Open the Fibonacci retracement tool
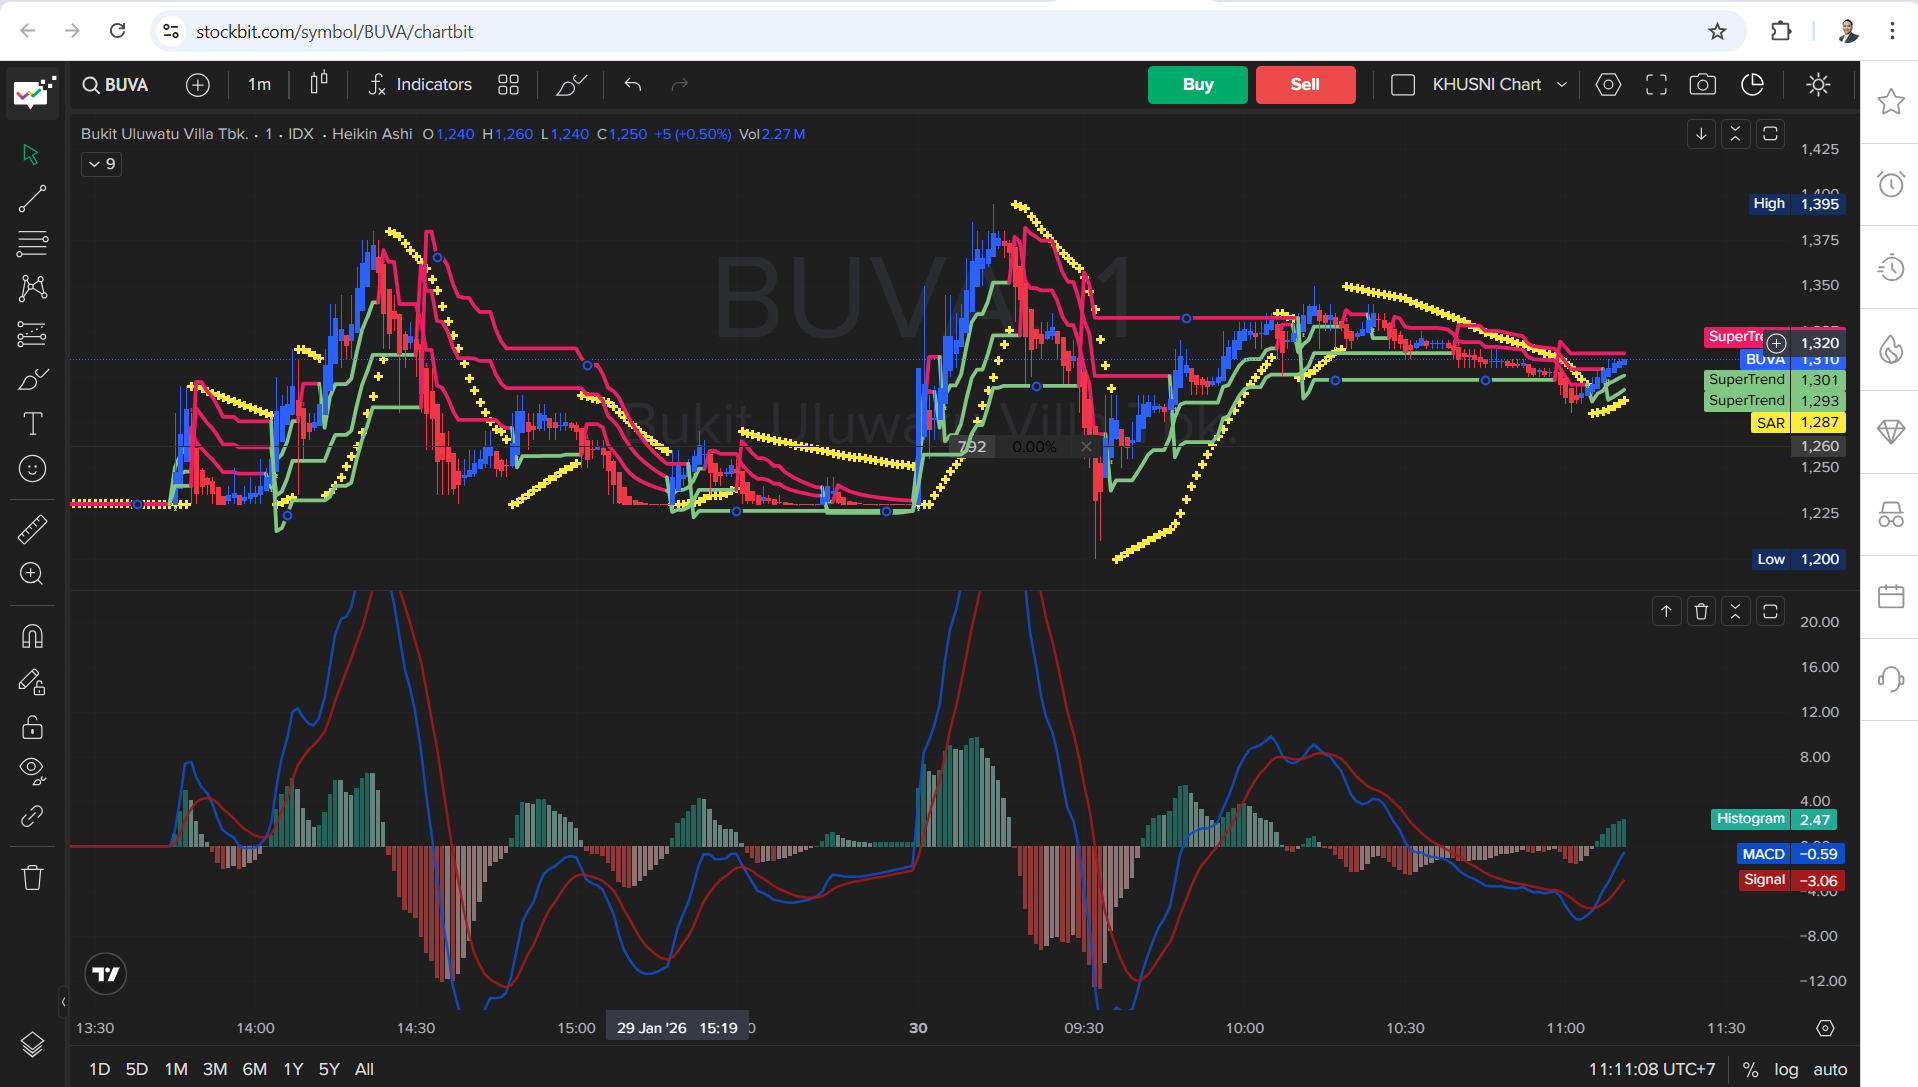This screenshot has height=1087, width=1918. click(x=32, y=243)
